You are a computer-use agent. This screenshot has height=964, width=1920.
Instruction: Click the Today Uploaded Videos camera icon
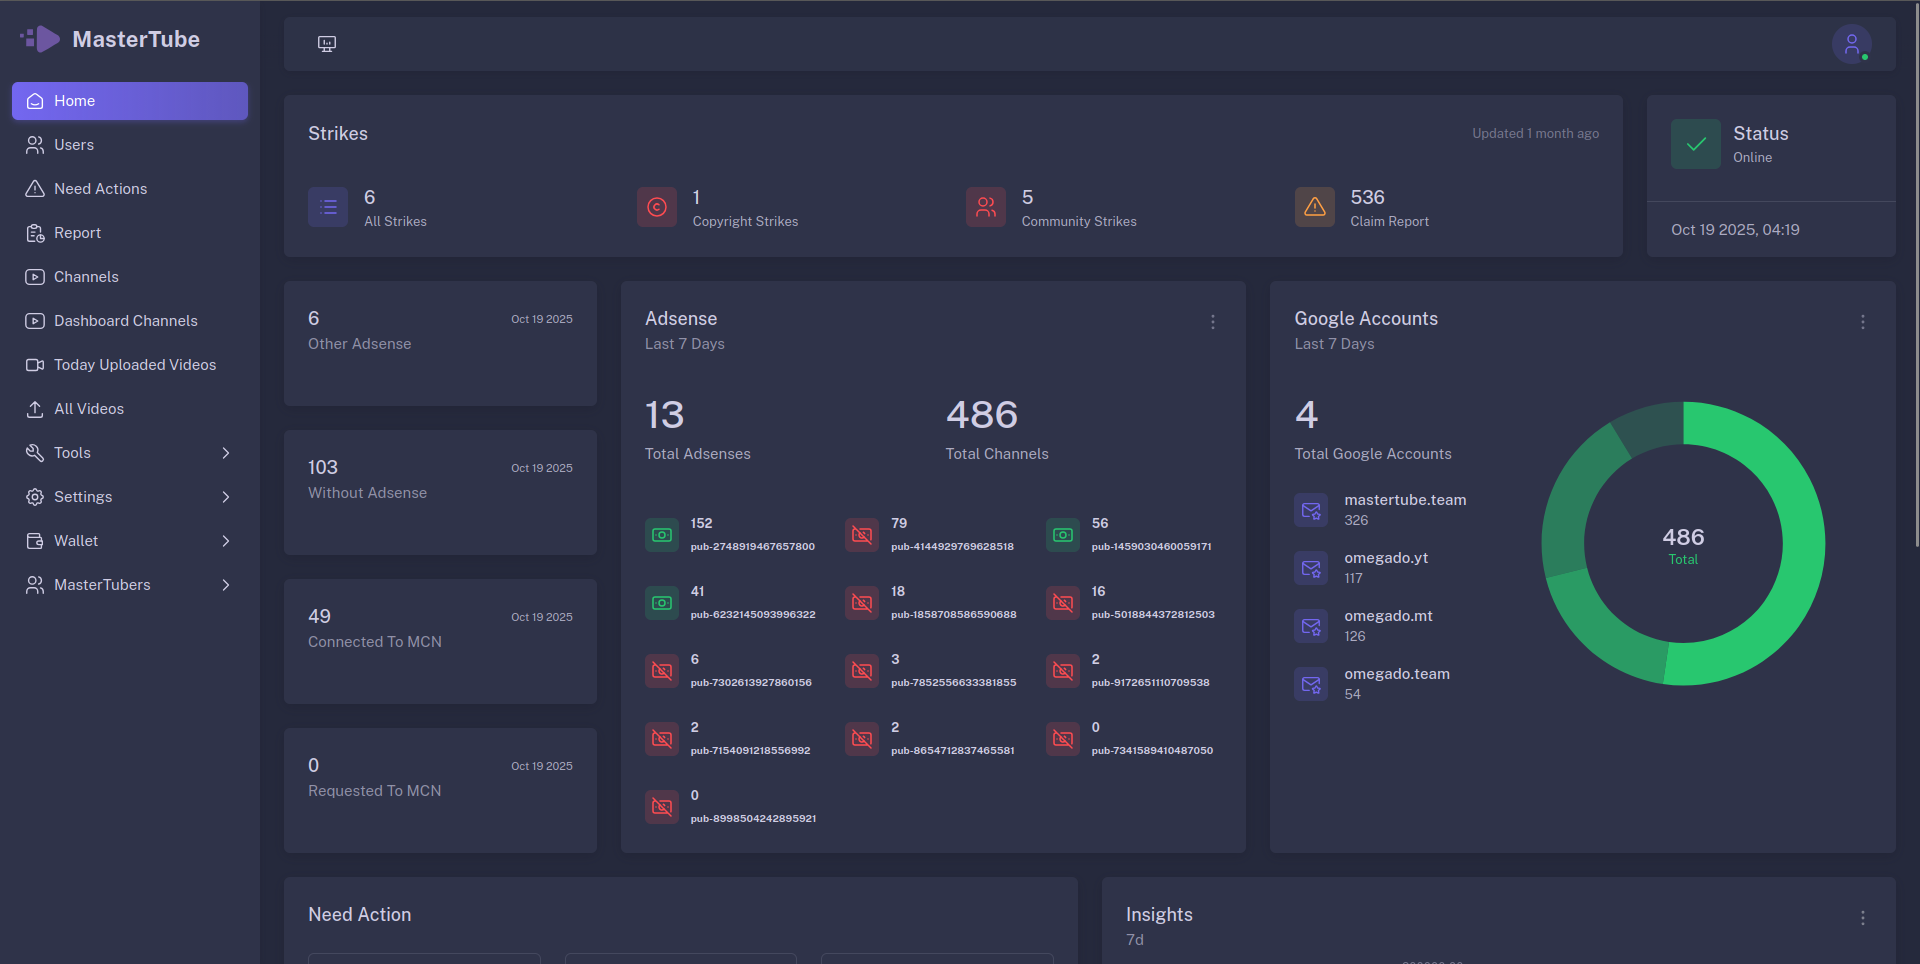[34, 364]
